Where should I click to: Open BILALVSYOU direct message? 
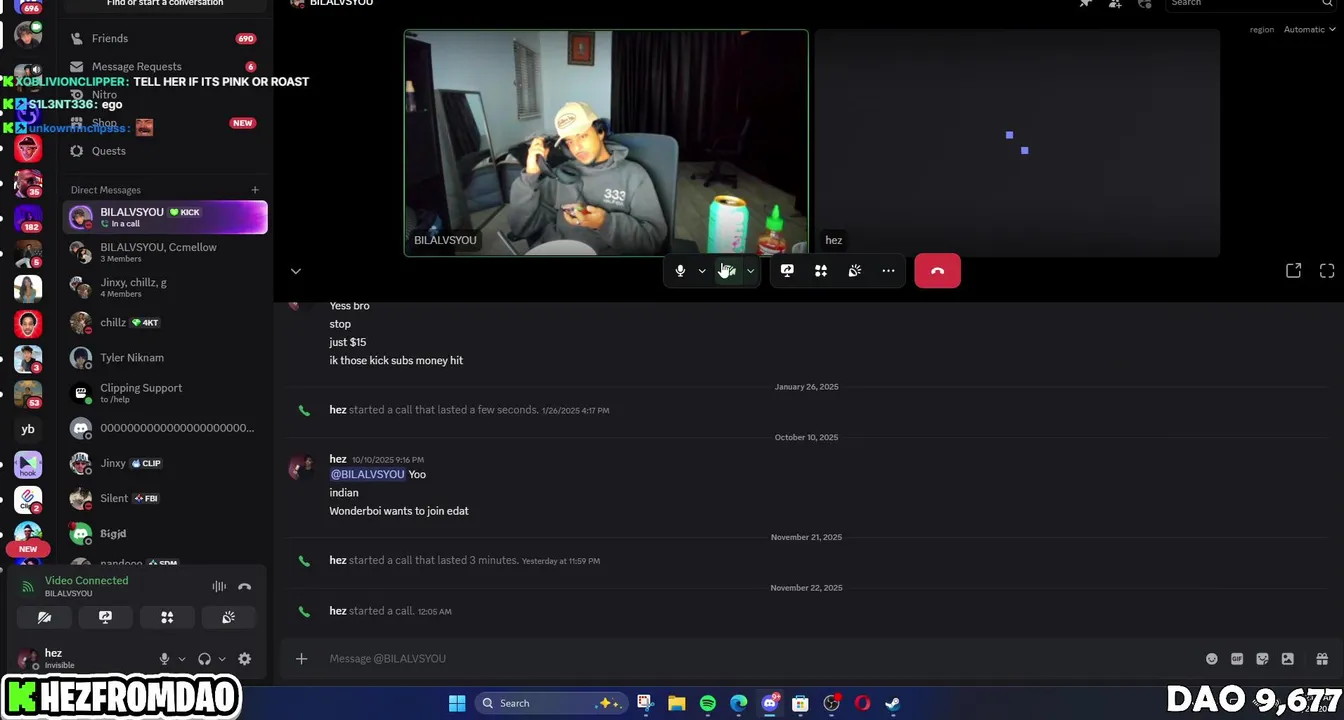pos(165,217)
